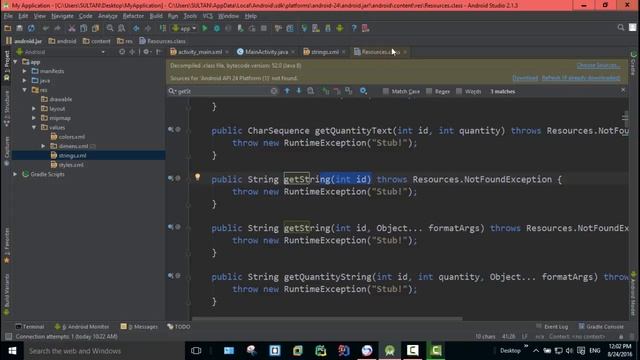Click the Open folder toolbar icon

pyautogui.click(x=8, y=28)
